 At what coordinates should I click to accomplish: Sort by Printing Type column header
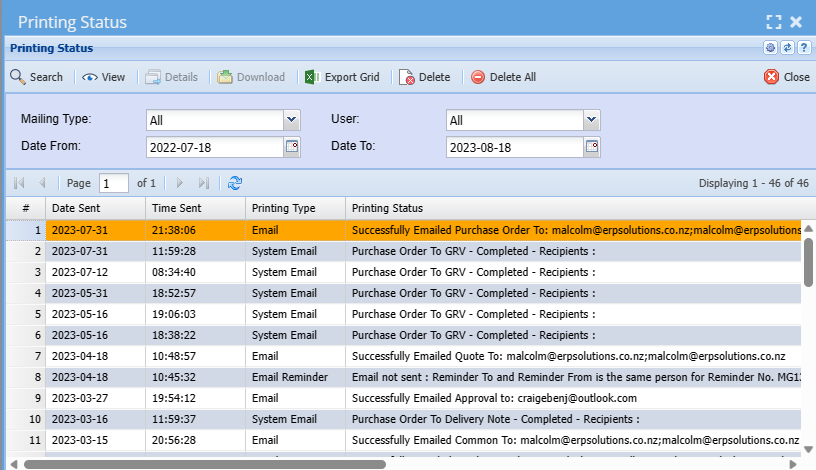[295, 208]
